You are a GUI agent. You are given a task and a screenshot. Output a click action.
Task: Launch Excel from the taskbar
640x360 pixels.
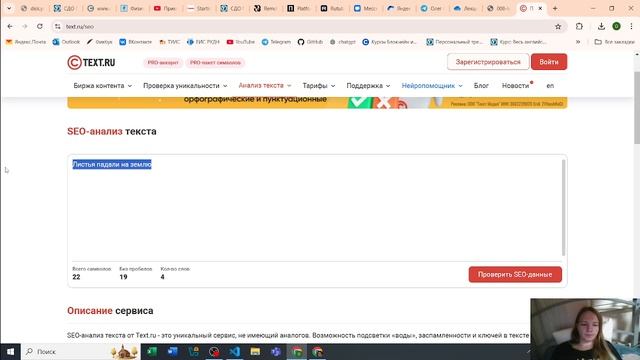point(152,351)
